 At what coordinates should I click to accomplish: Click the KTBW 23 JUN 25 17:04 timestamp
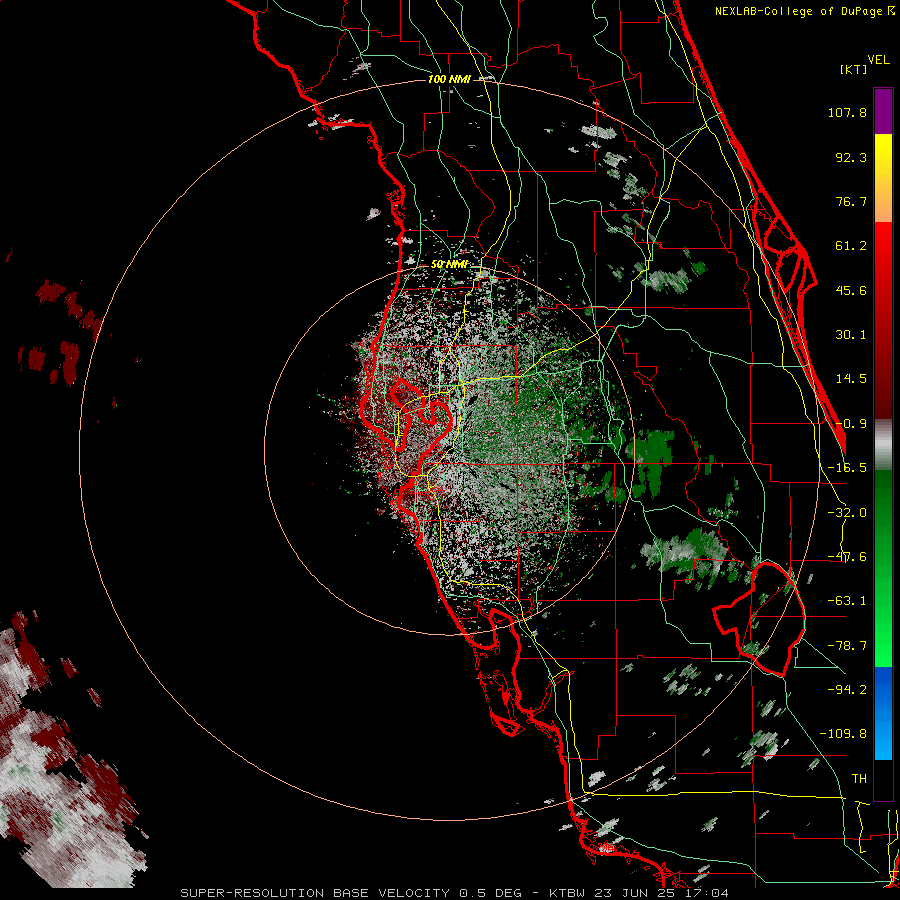pos(639,893)
